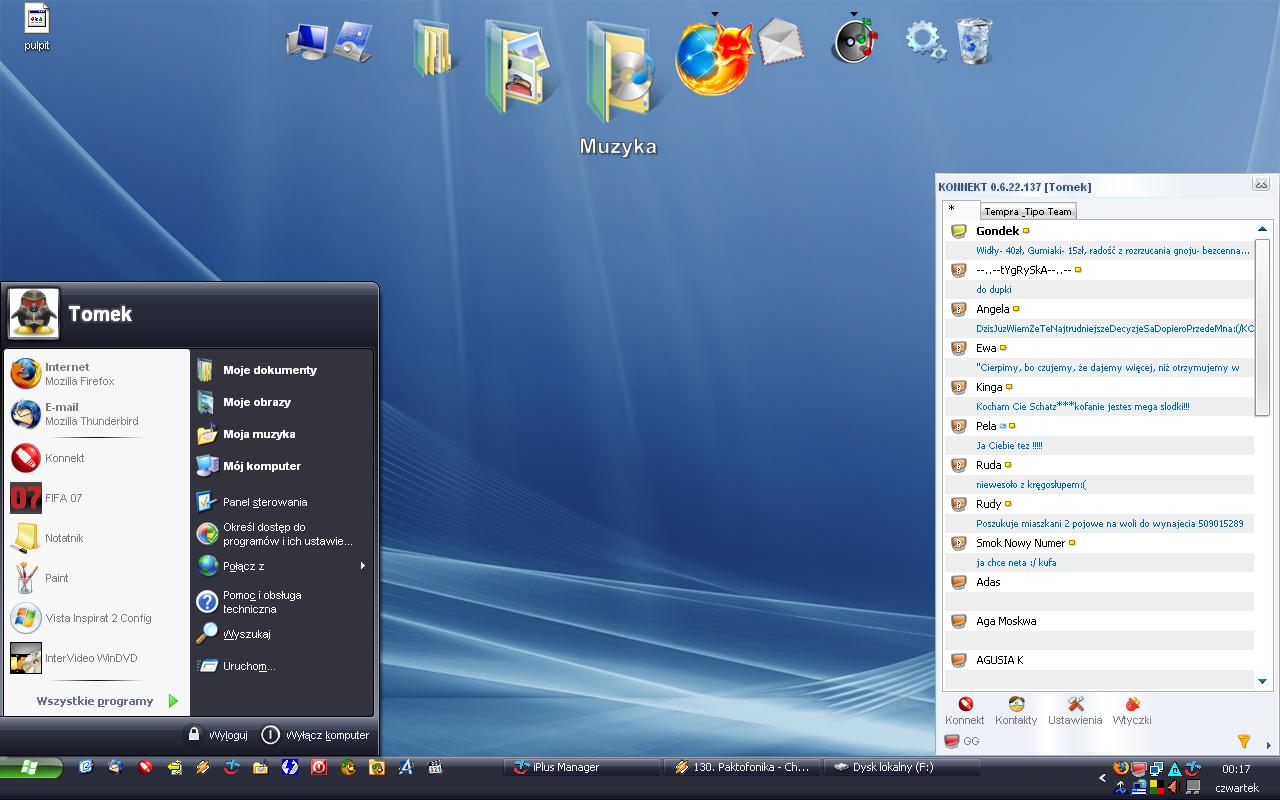Open the mail envelope dock icon
This screenshot has height=800, width=1280.
point(781,42)
